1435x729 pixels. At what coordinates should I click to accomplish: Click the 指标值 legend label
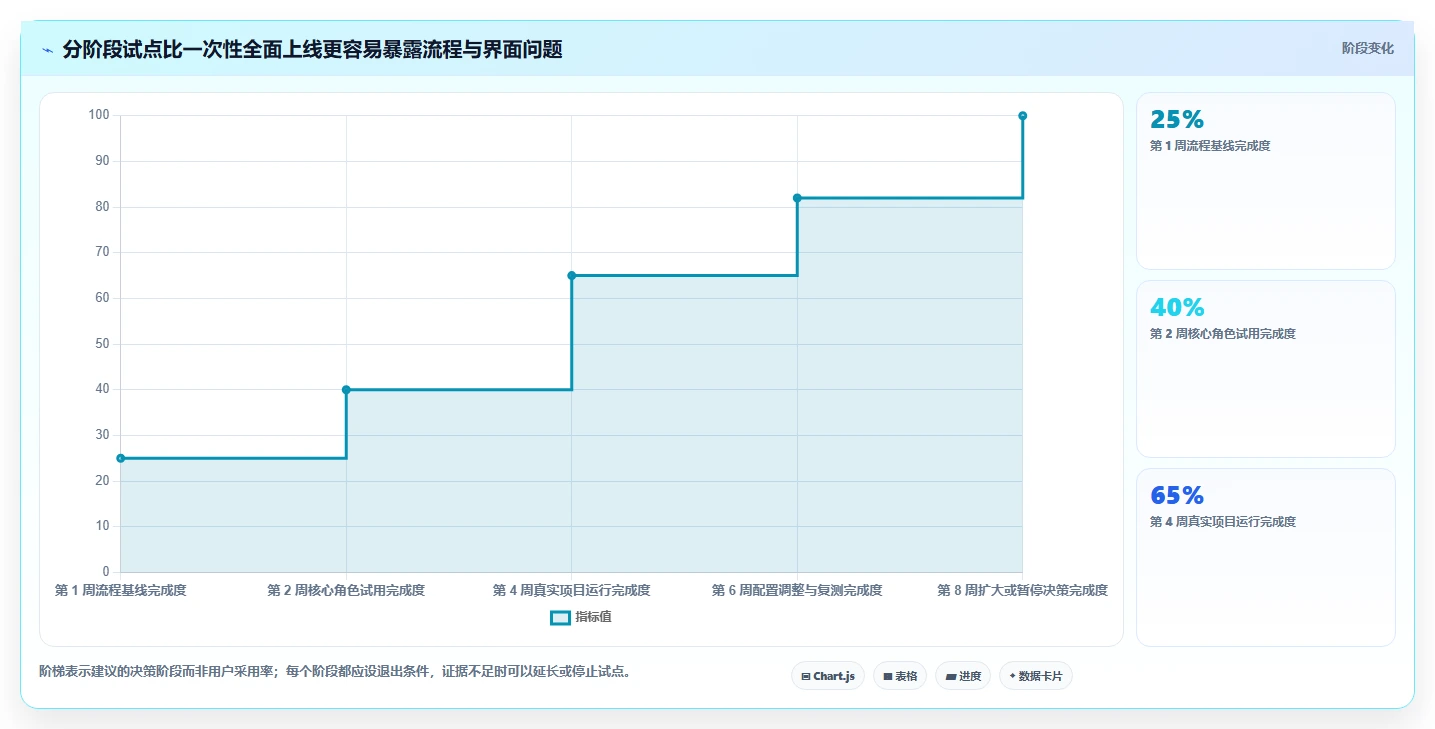pyautogui.click(x=594, y=618)
